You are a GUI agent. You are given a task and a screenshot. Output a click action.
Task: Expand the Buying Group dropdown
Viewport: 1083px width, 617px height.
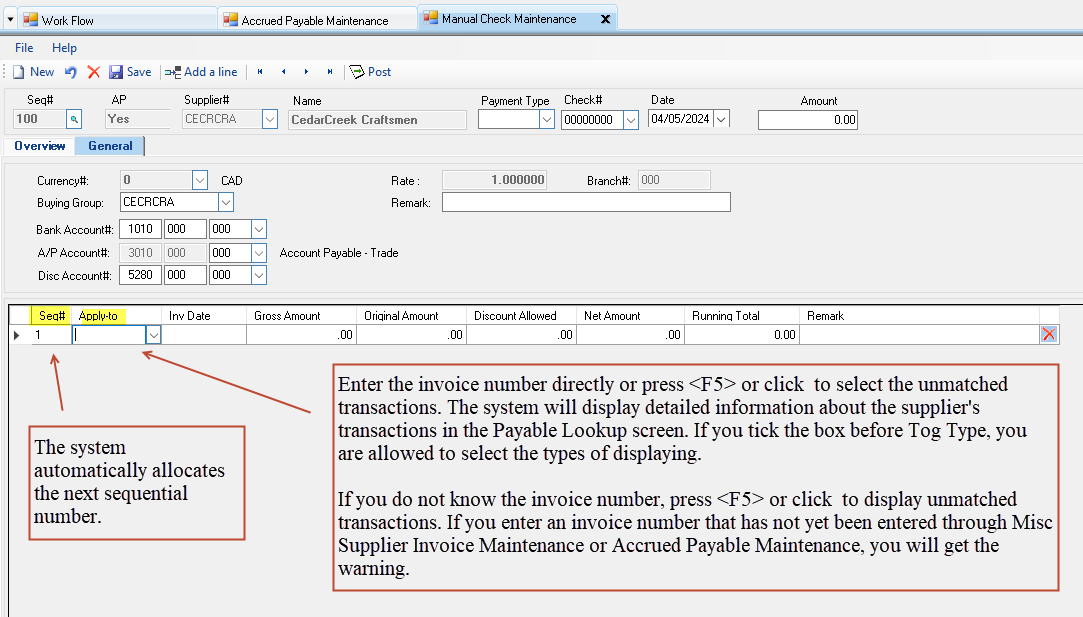pos(226,202)
